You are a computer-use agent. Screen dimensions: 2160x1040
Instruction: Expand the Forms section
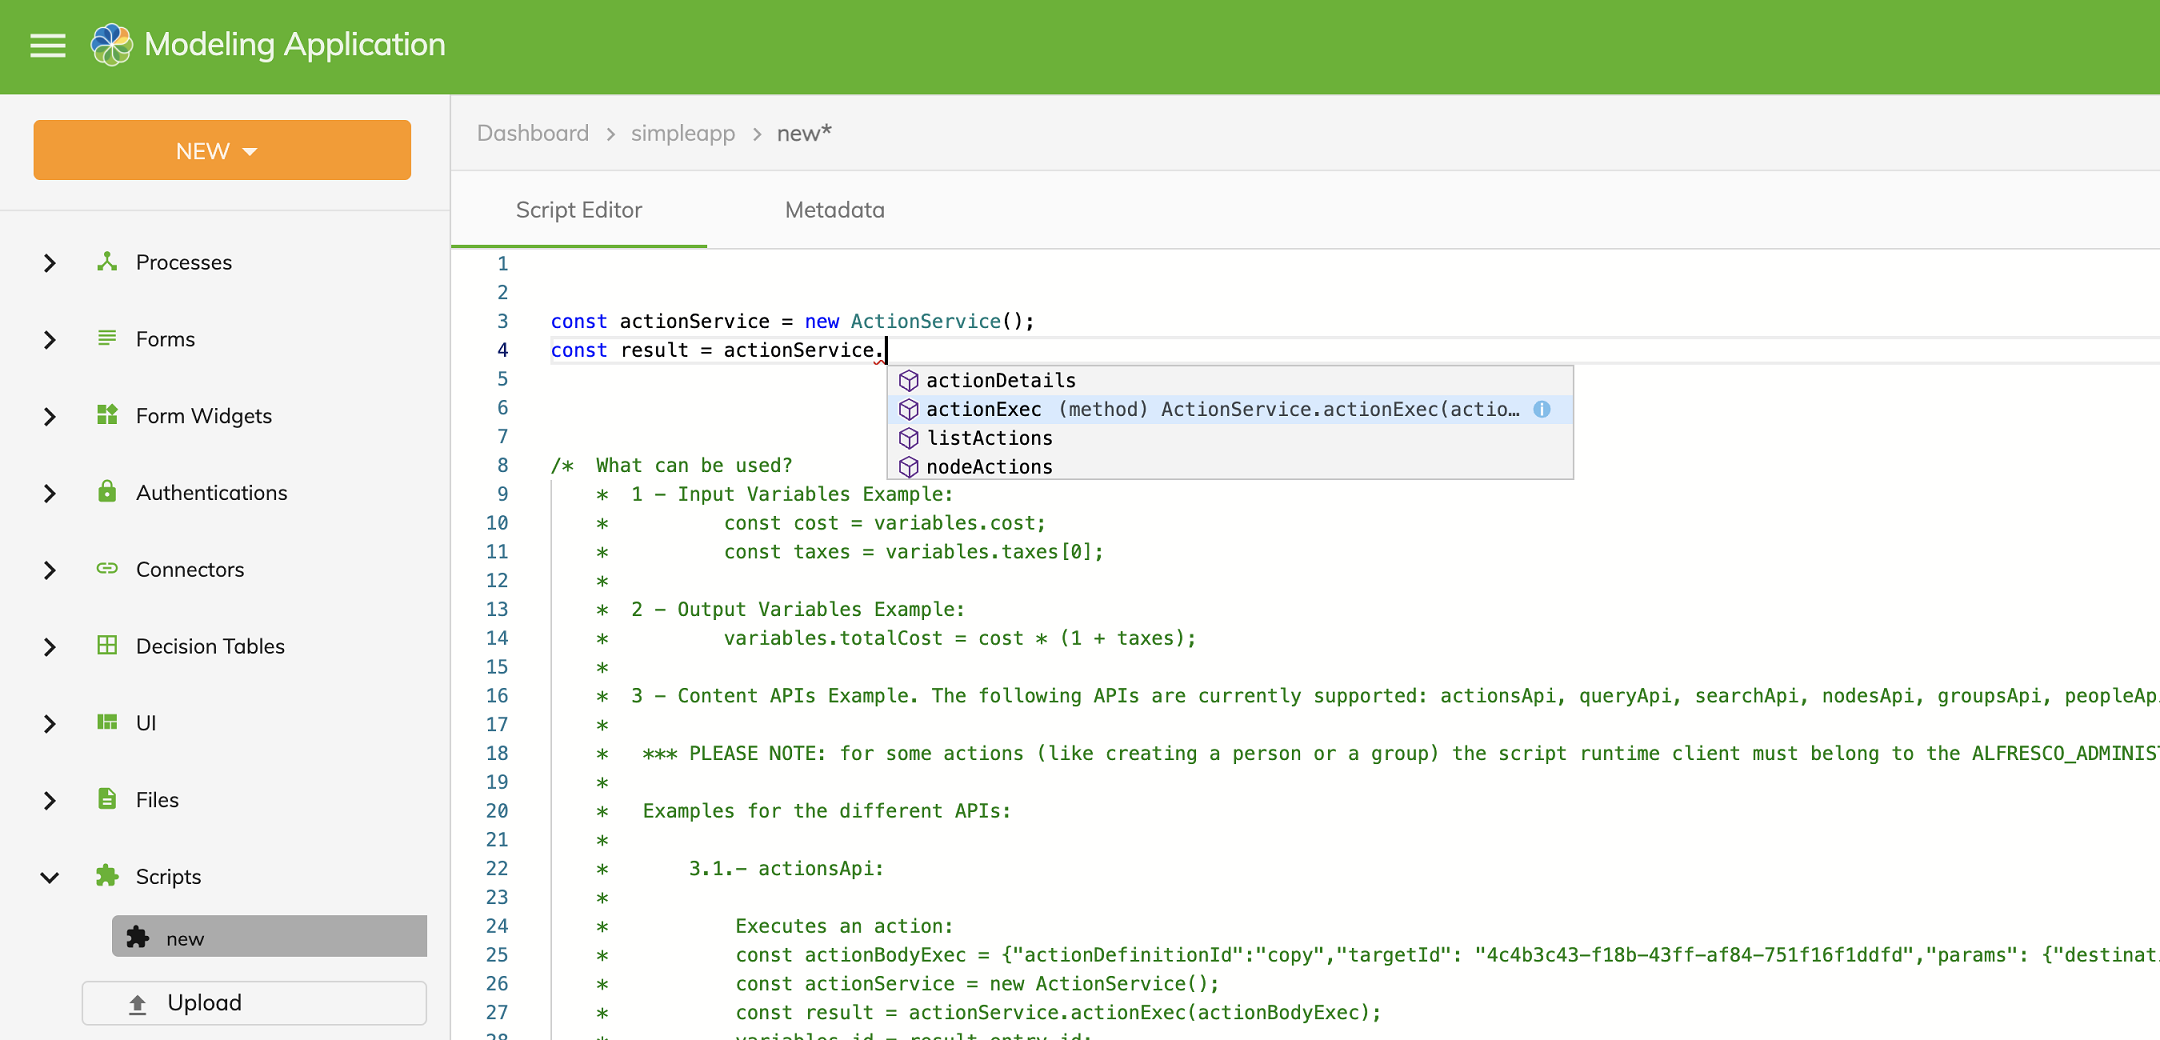(50, 340)
